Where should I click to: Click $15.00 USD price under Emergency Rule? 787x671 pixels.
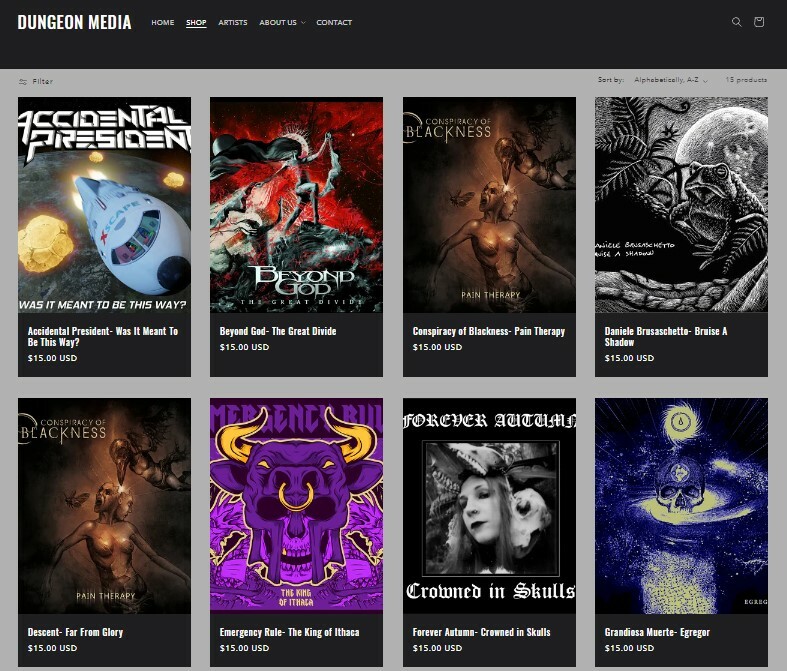tap(244, 648)
